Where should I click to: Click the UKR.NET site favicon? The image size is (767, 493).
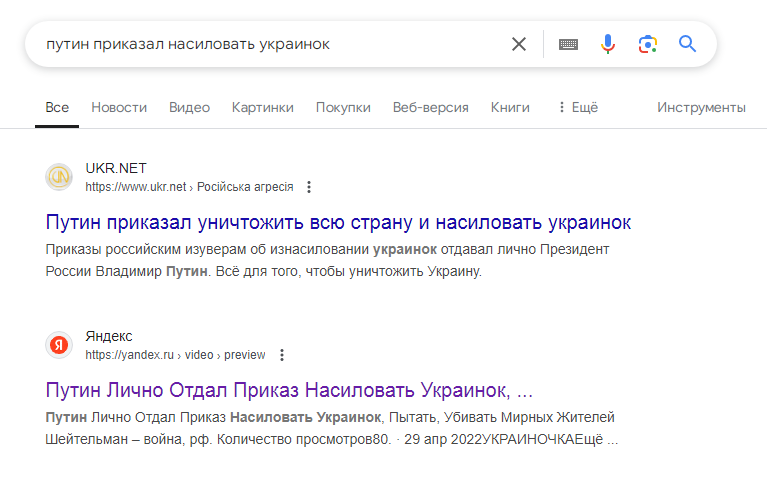pyautogui.click(x=59, y=177)
